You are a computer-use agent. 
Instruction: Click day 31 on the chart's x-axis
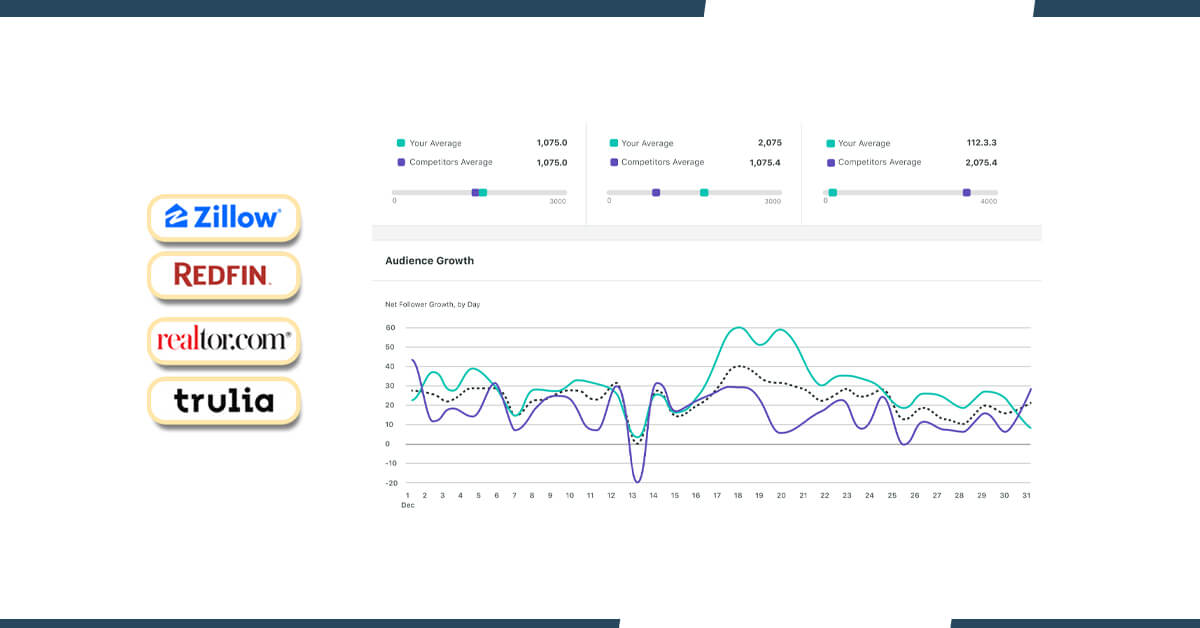pos(1025,495)
